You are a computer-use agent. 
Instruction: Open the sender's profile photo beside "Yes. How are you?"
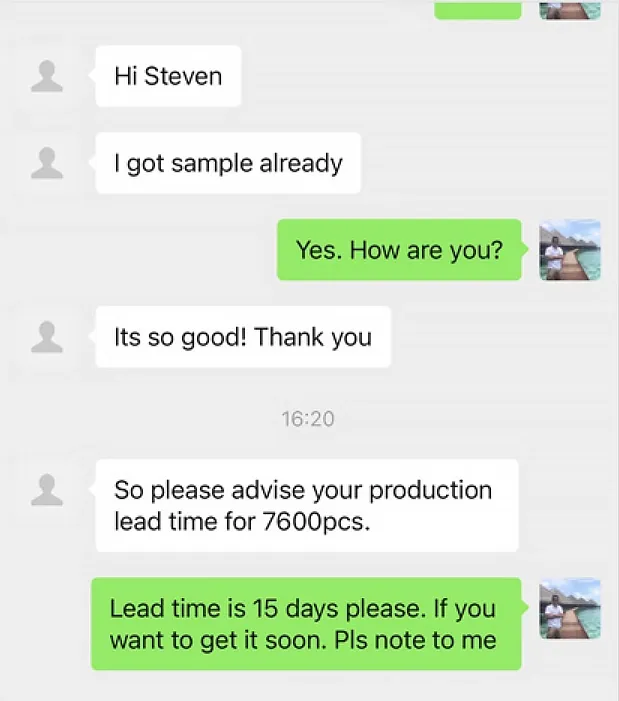pos(570,250)
